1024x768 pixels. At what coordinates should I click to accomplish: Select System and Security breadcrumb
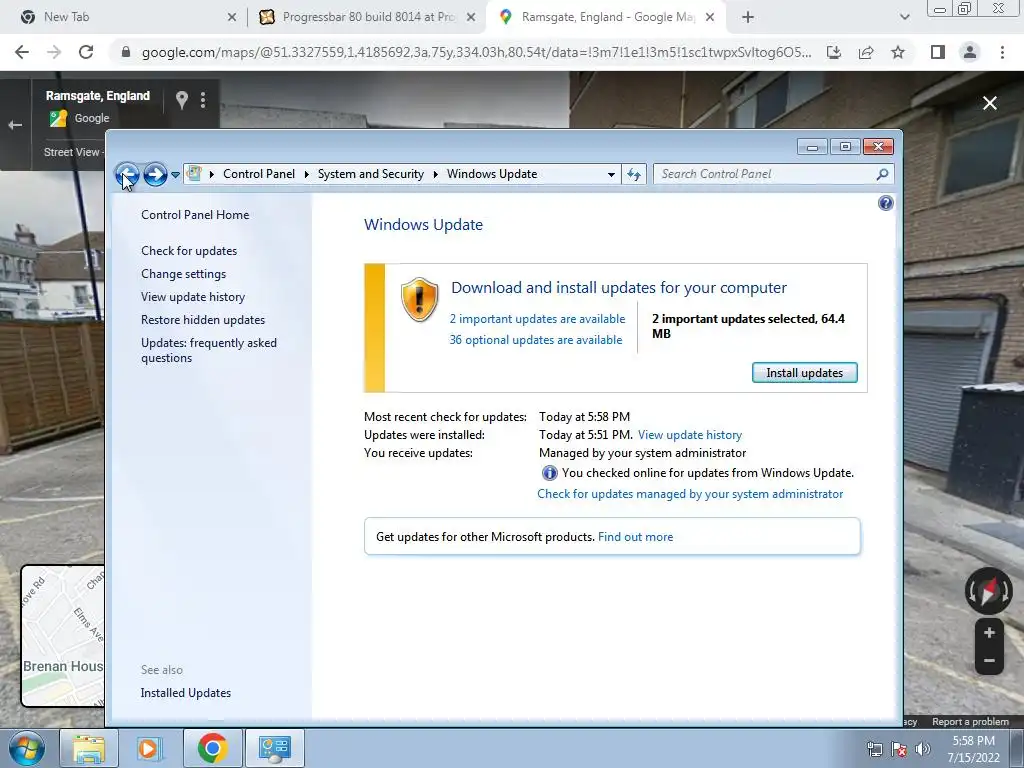370,174
